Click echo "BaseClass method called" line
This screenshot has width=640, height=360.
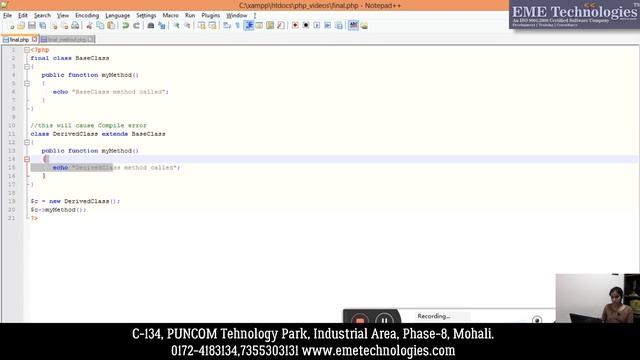(111, 92)
